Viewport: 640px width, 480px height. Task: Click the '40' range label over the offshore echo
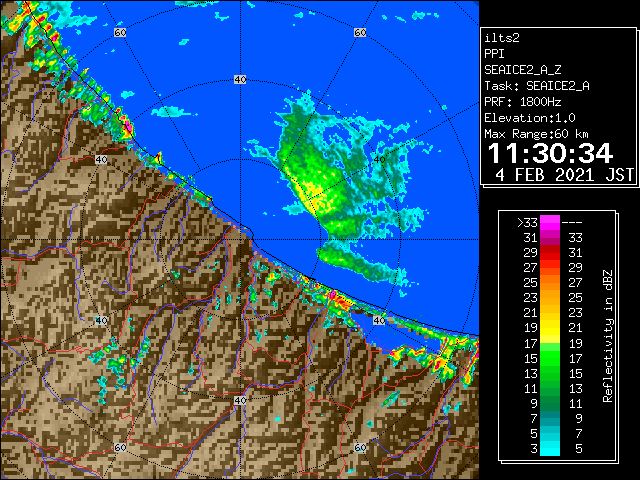pyautogui.click(x=379, y=160)
